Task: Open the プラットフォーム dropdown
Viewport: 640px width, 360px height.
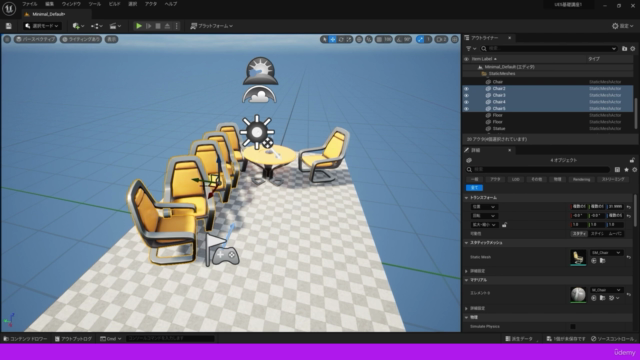Action: click(212, 26)
